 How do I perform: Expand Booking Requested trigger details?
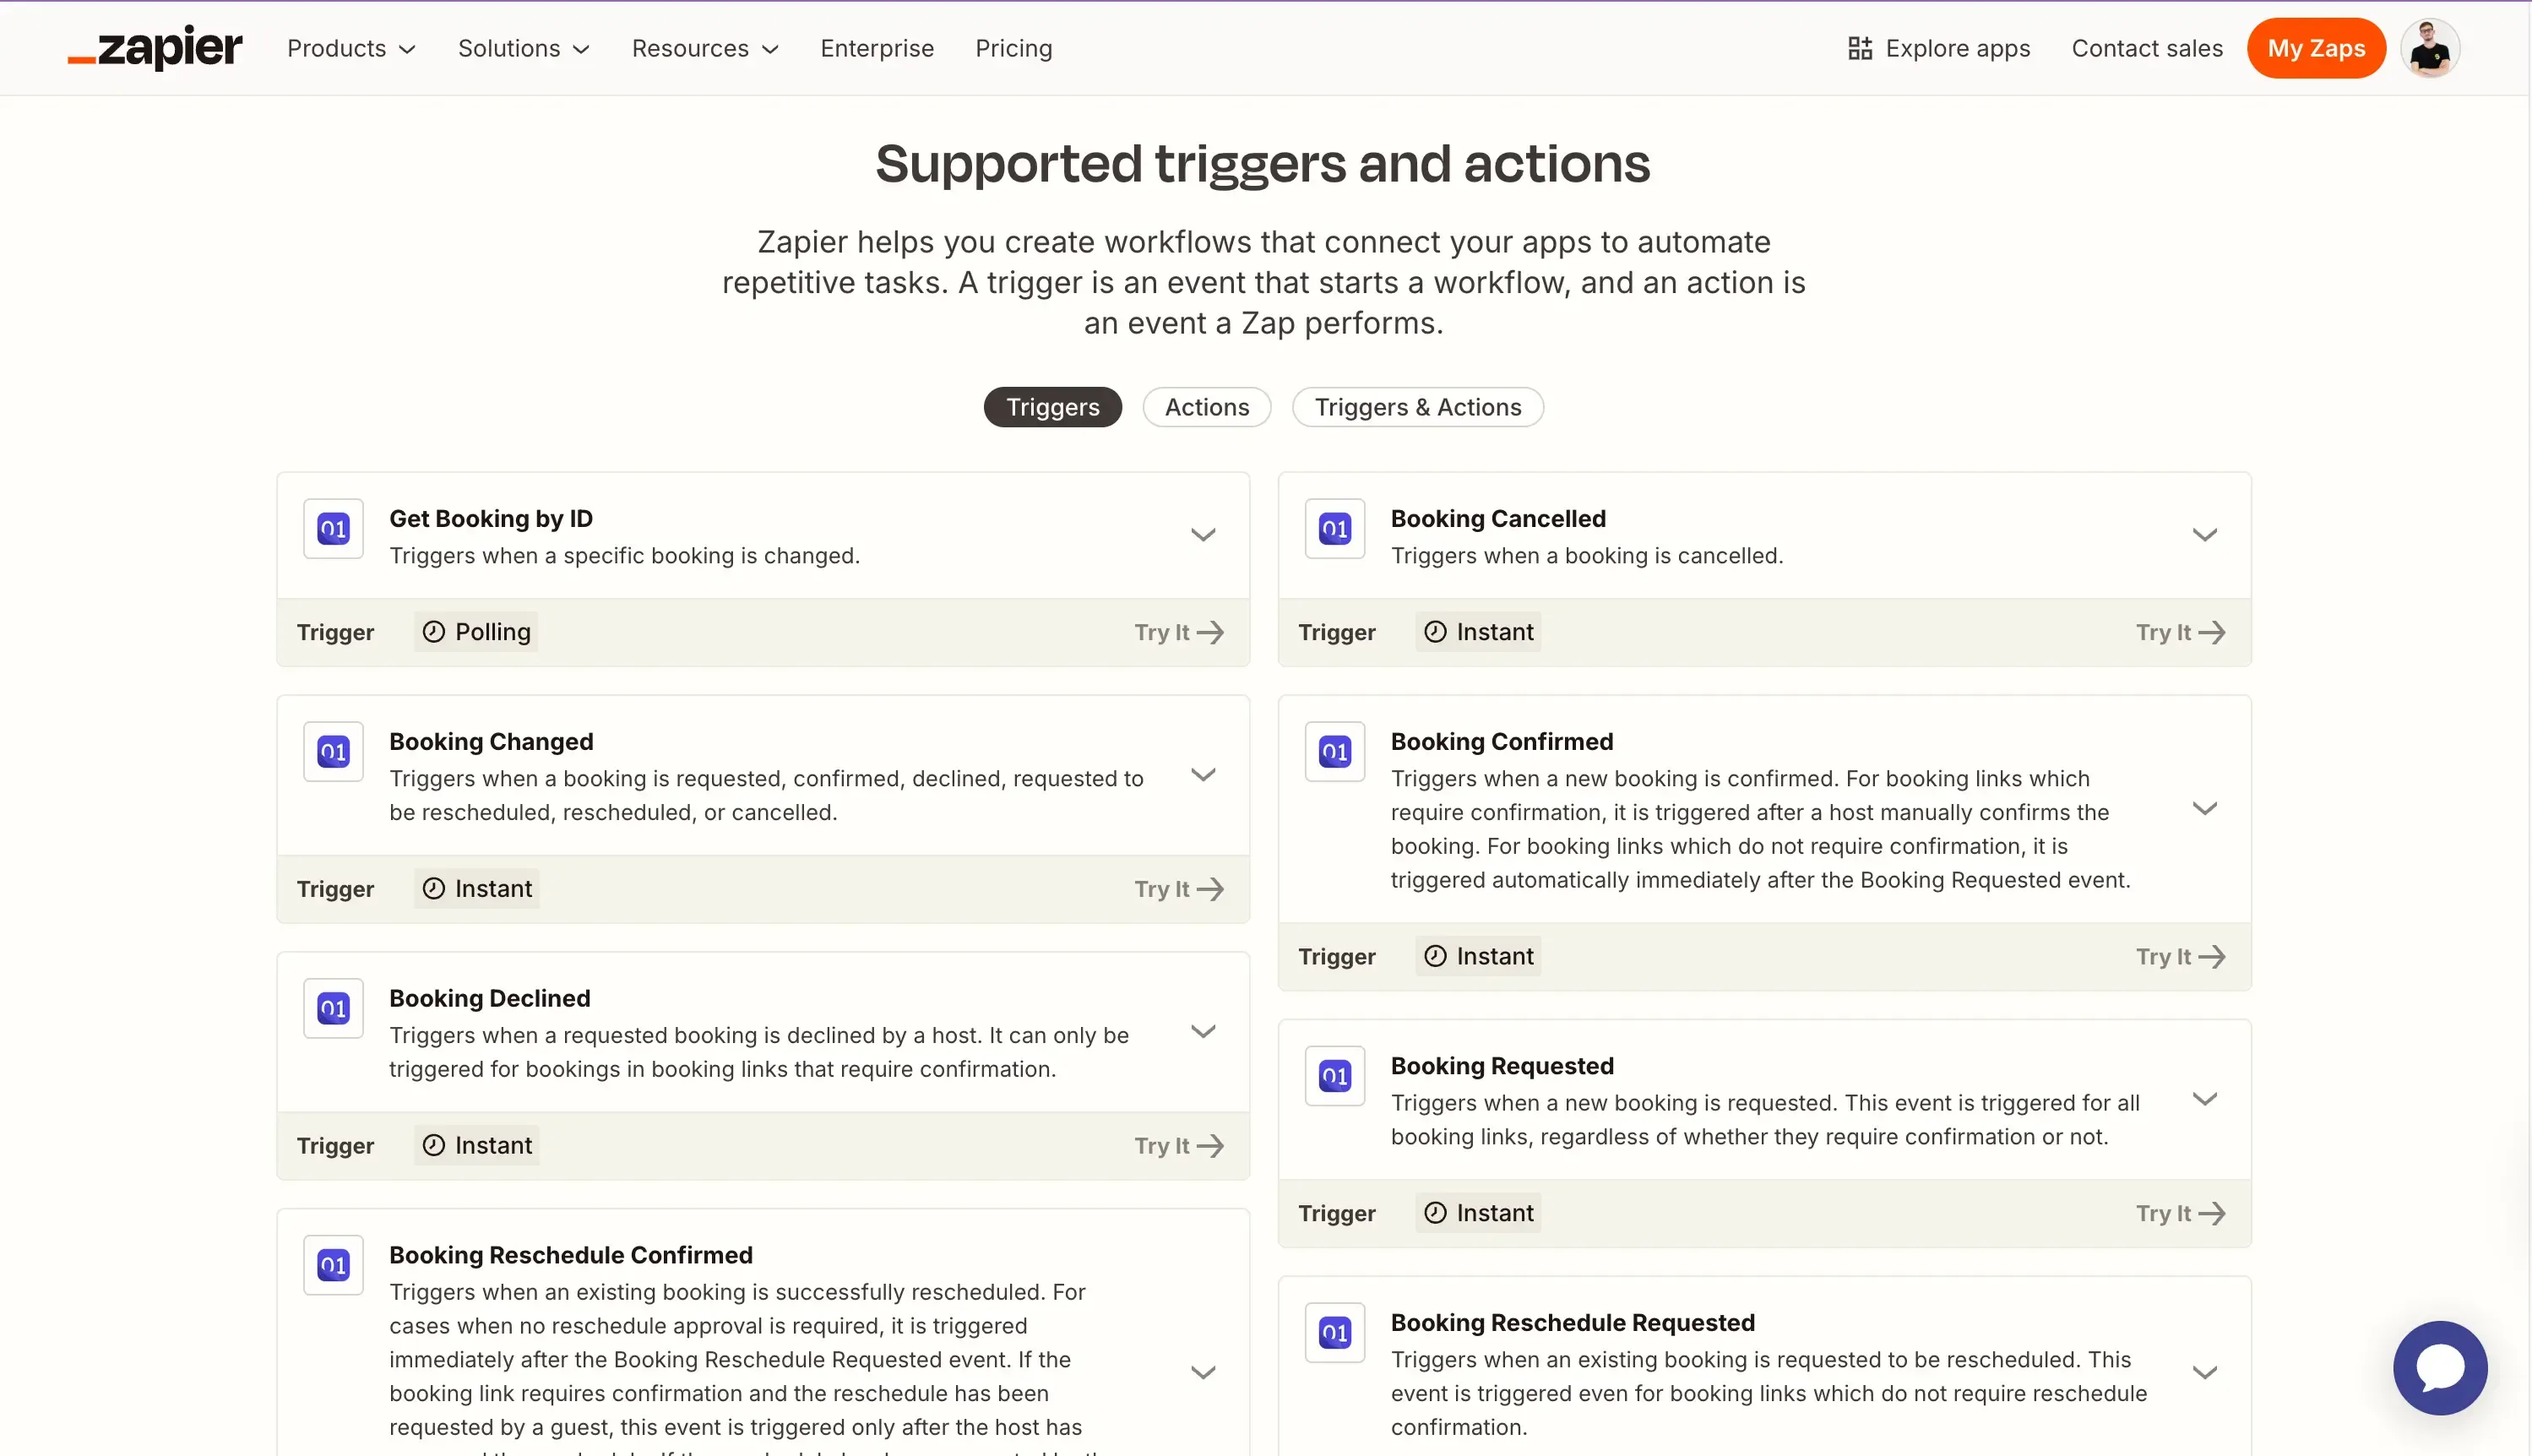point(2206,1099)
